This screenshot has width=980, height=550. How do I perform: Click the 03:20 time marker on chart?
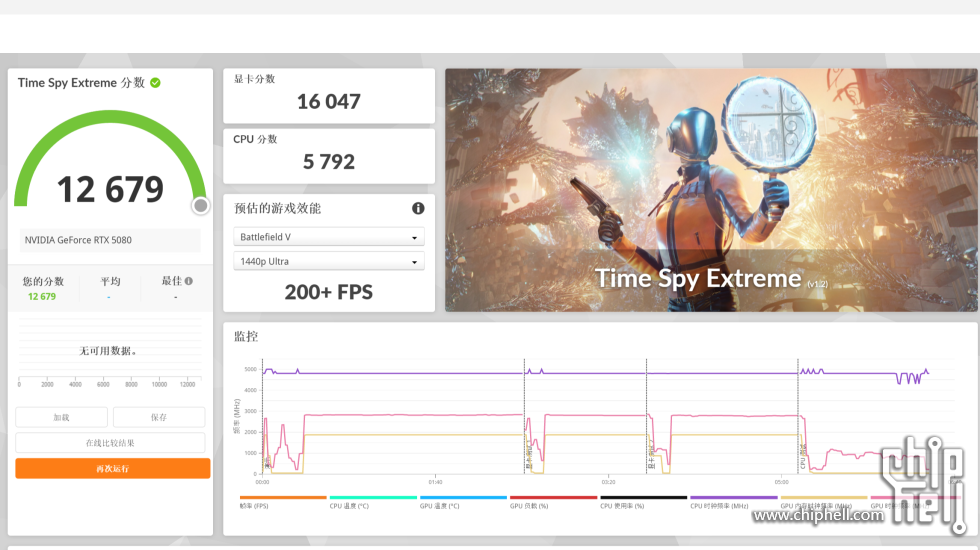(609, 482)
